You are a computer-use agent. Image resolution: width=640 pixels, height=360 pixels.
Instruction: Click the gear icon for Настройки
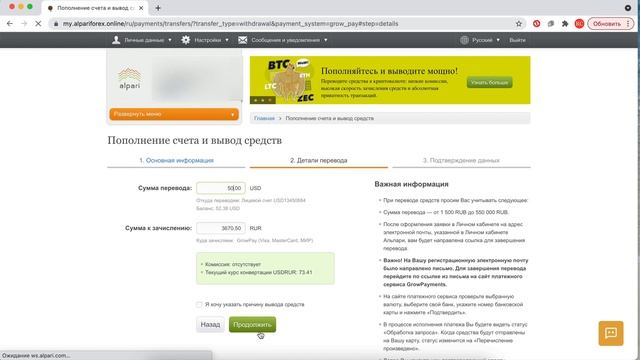click(186, 40)
